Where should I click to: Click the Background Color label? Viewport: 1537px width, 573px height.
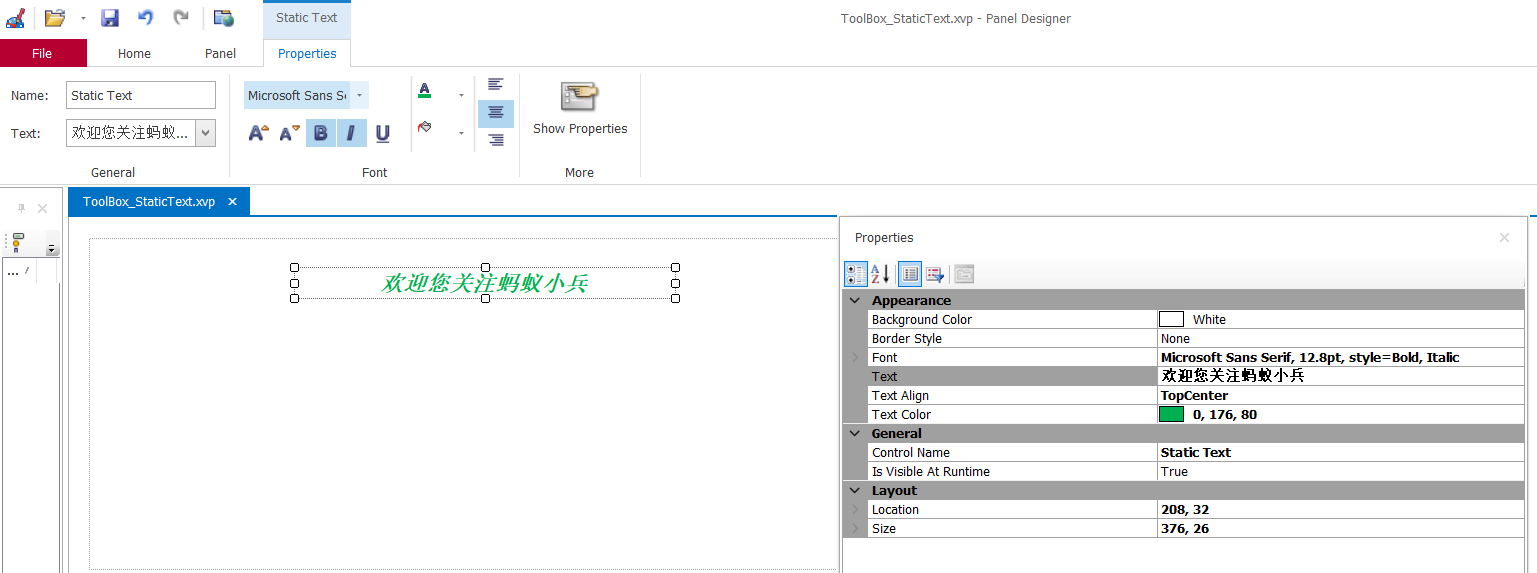point(921,320)
